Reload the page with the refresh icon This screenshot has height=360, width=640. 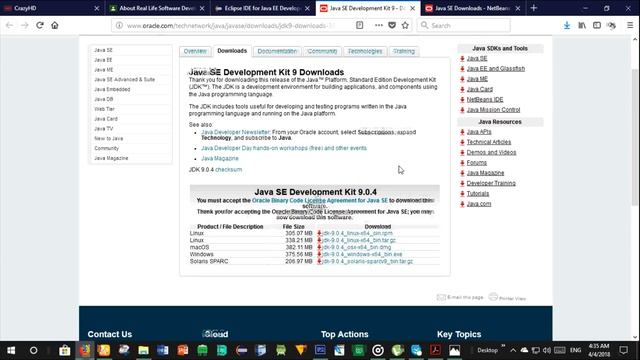pyautogui.click(x=40, y=25)
